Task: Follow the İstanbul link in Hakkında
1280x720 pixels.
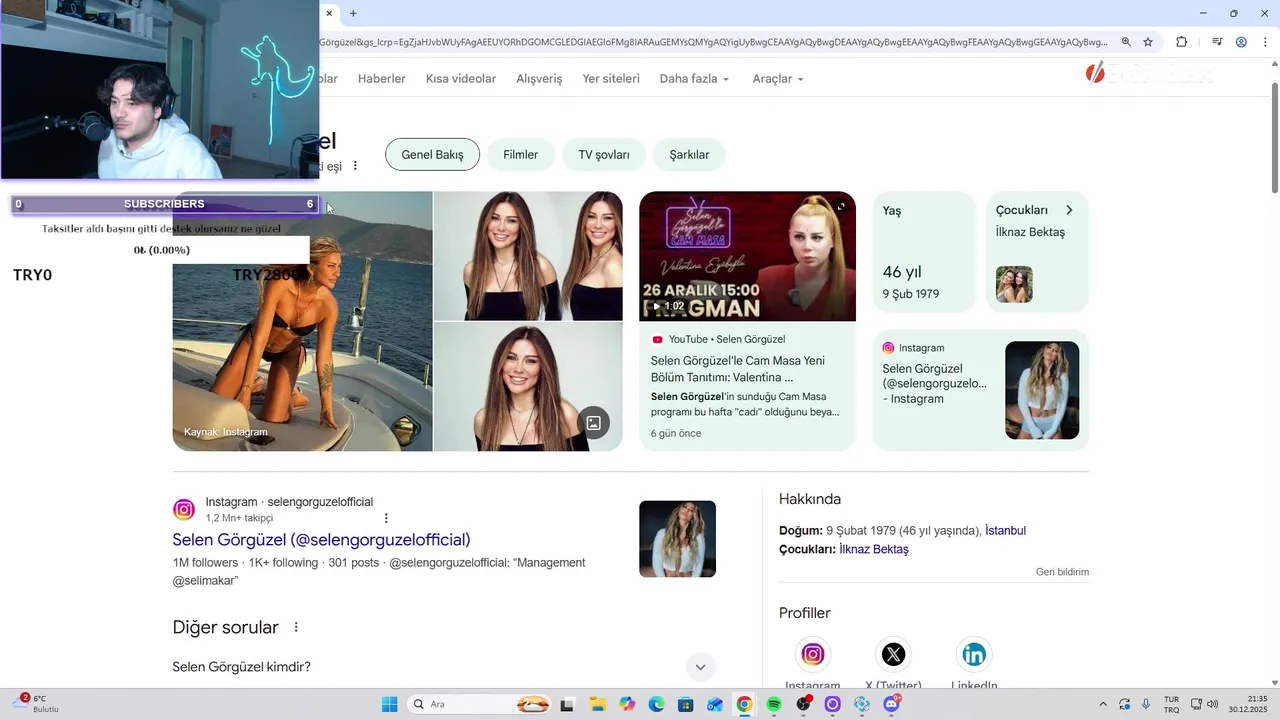Action: click(x=1005, y=530)
